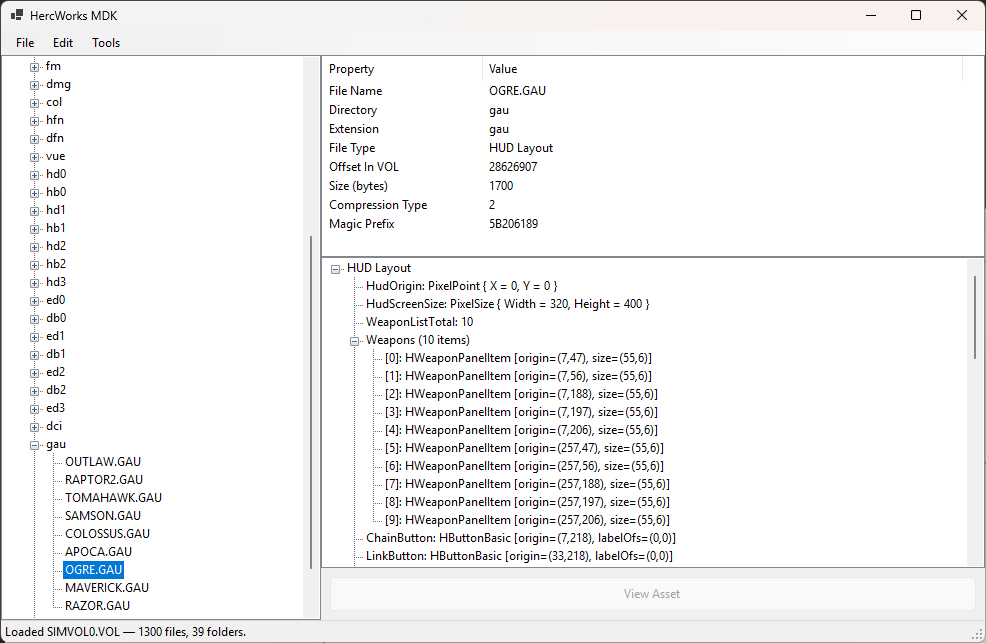This screenshot has height=643, width=986.
Task: Select the LinkButton HButtonBasic node
Action: pyautogui.click(x=519, y=556)
